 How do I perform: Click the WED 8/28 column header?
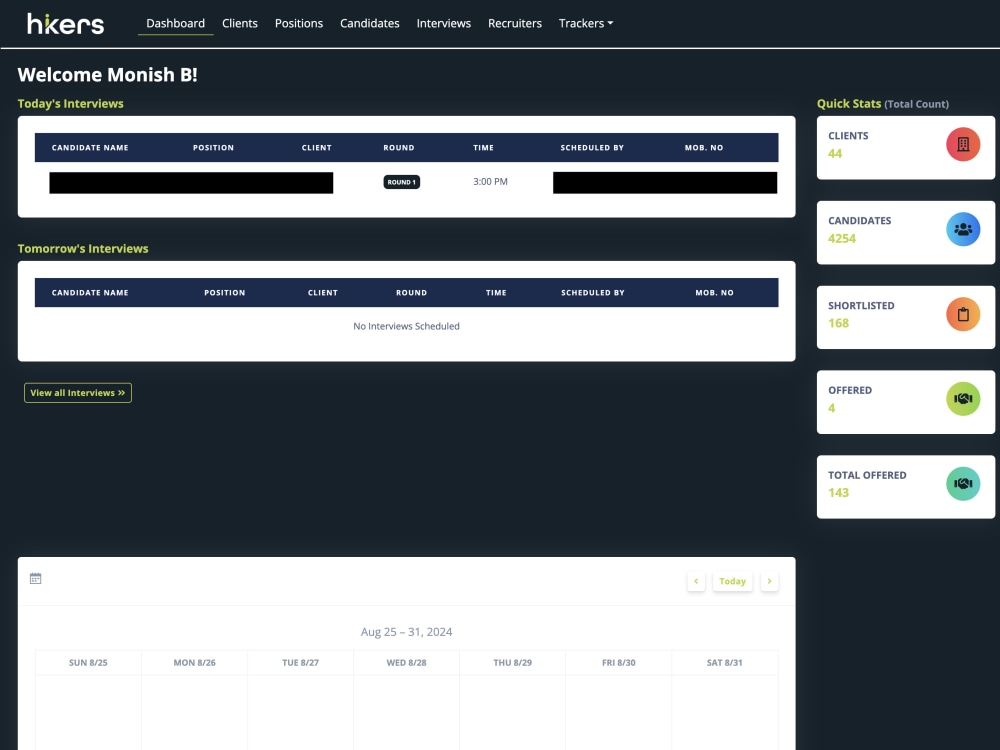pos(406,663)
